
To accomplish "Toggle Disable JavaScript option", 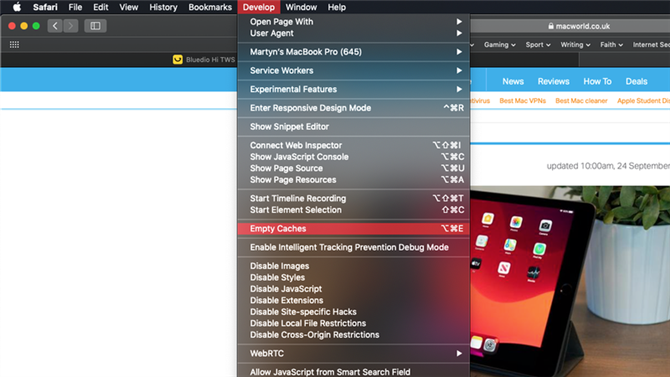I will (354, 289).
